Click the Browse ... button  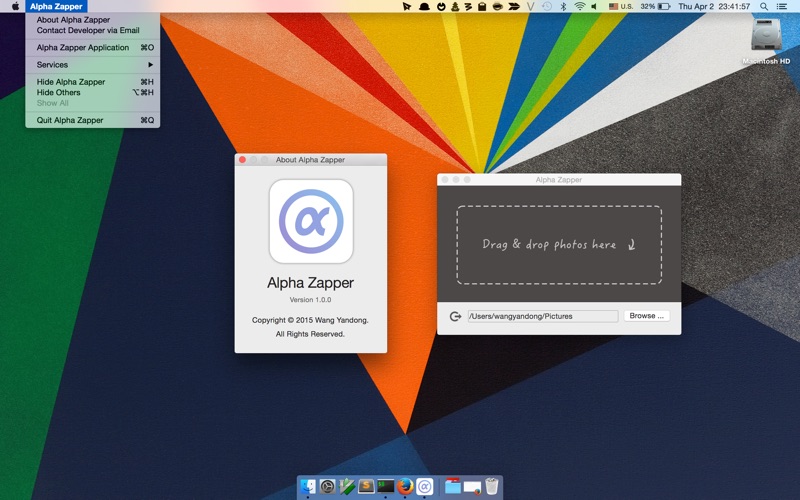point(646,316)
